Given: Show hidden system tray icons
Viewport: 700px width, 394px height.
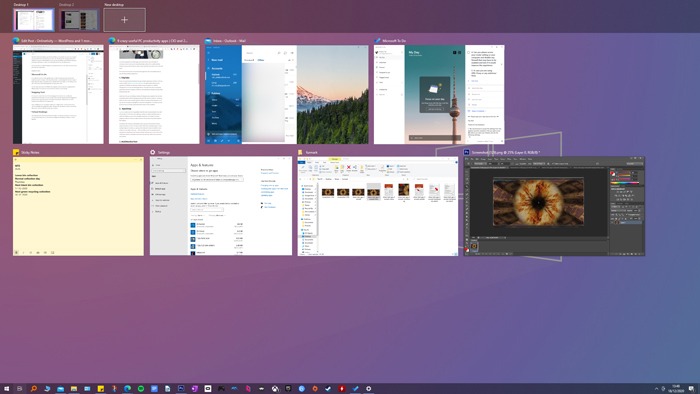Looking at the screenshot, I should [656, 389].
